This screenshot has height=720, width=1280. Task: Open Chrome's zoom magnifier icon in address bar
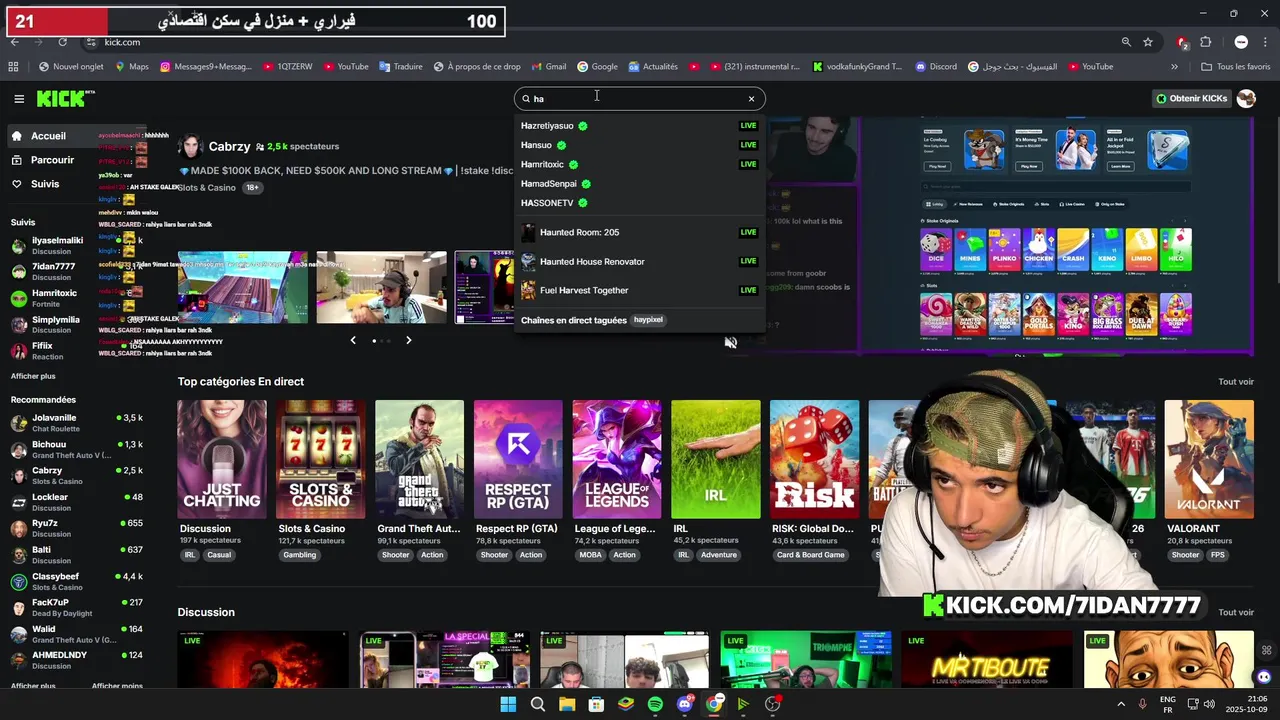pyautogui.click(x=1126, y=42)
